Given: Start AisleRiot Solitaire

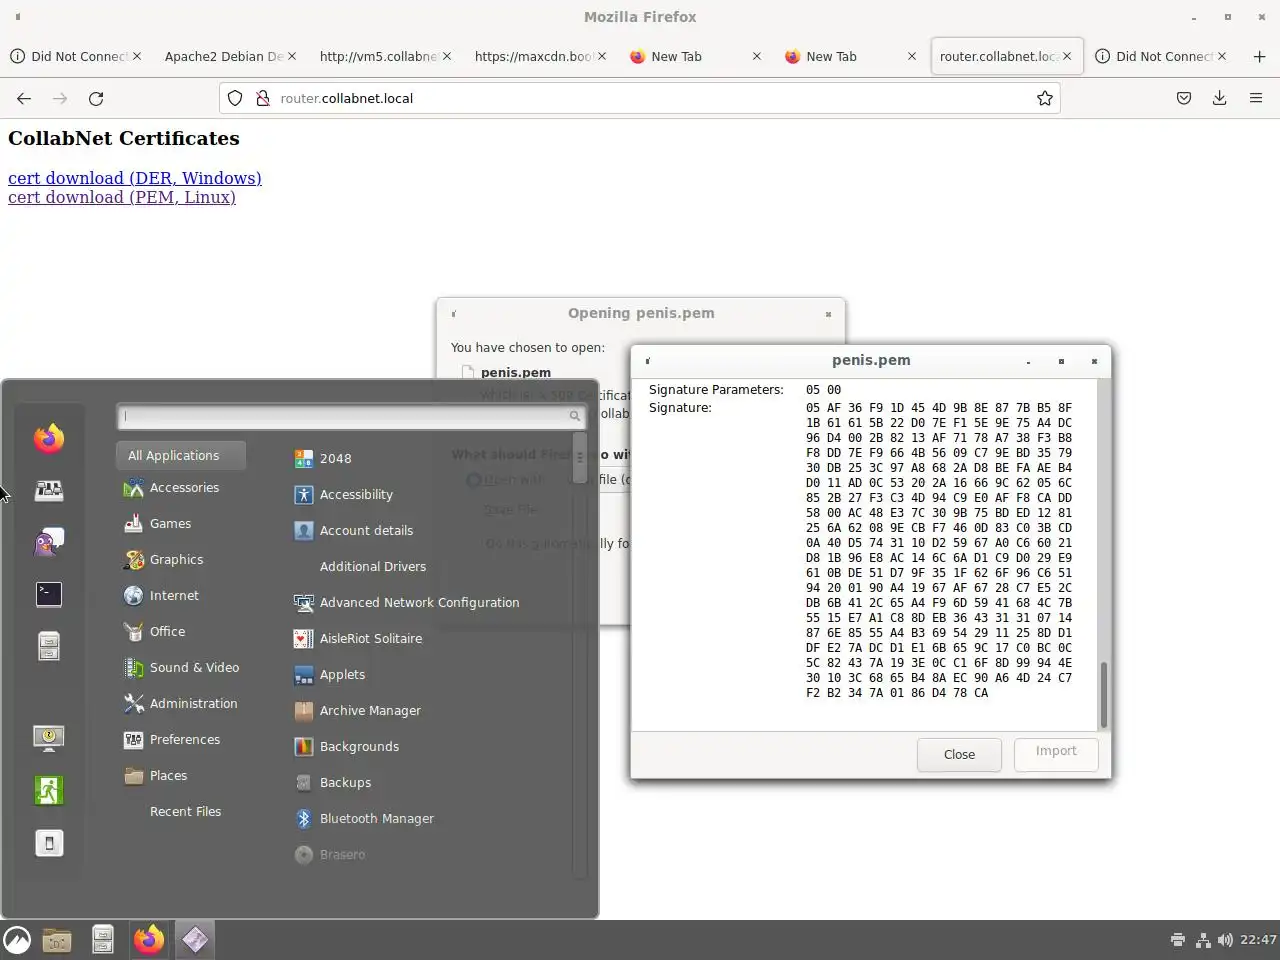Looking at the screenshot, I should [358, 638].
